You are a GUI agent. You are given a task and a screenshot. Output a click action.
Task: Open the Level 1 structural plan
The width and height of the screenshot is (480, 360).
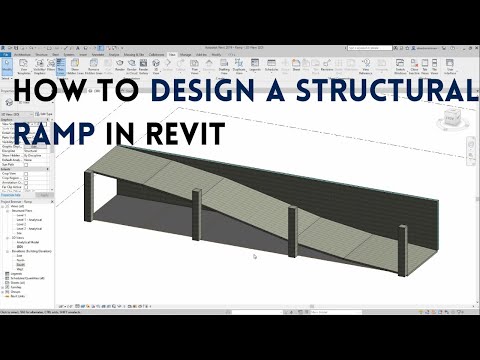[21, 216]
